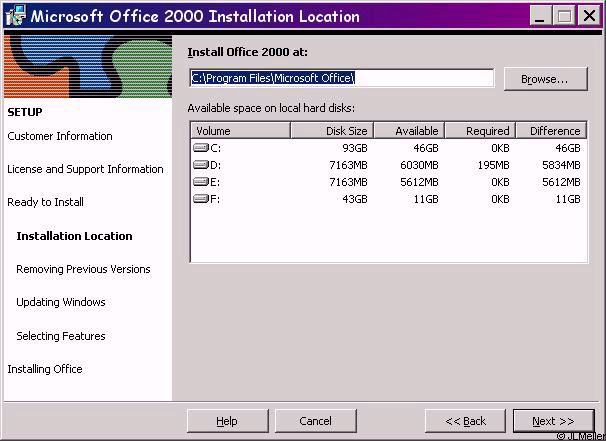Sort by the Disk Size column header
Image resolution: width=606 pixels, height=441 pixels.
[332, 131]
